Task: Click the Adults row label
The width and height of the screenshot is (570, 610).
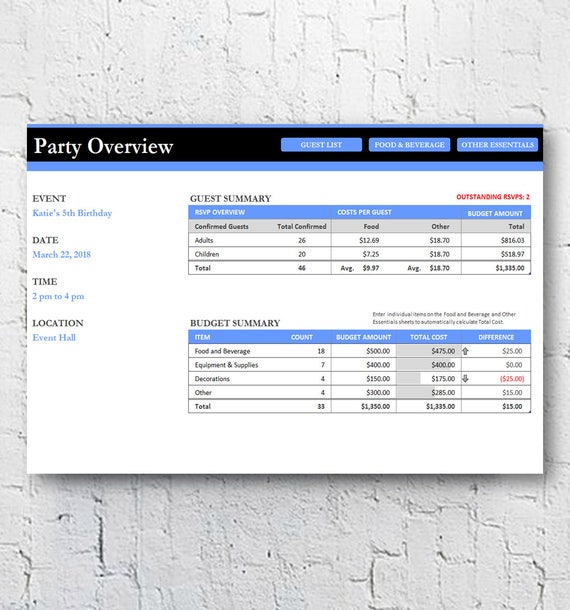Action: pos(204,240)
